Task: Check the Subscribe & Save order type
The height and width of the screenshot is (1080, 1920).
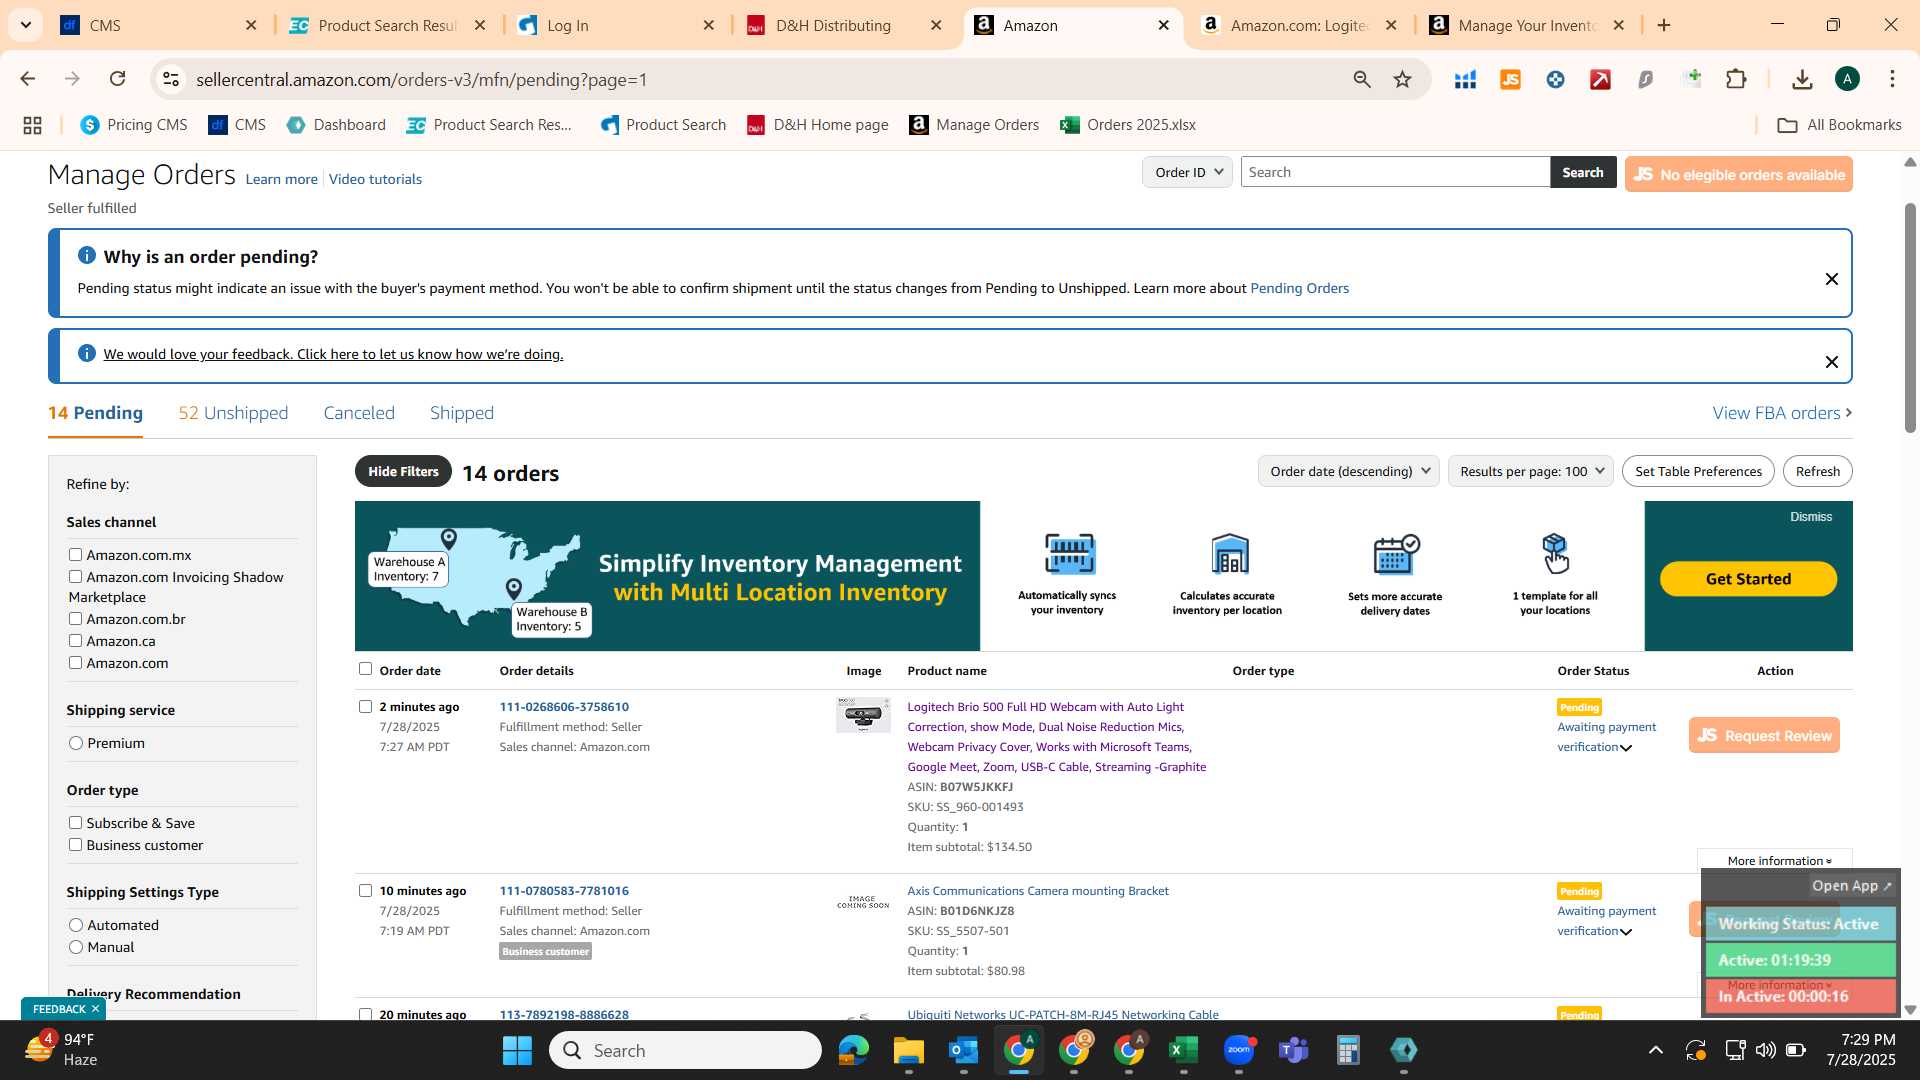Action: pos(75,823)
